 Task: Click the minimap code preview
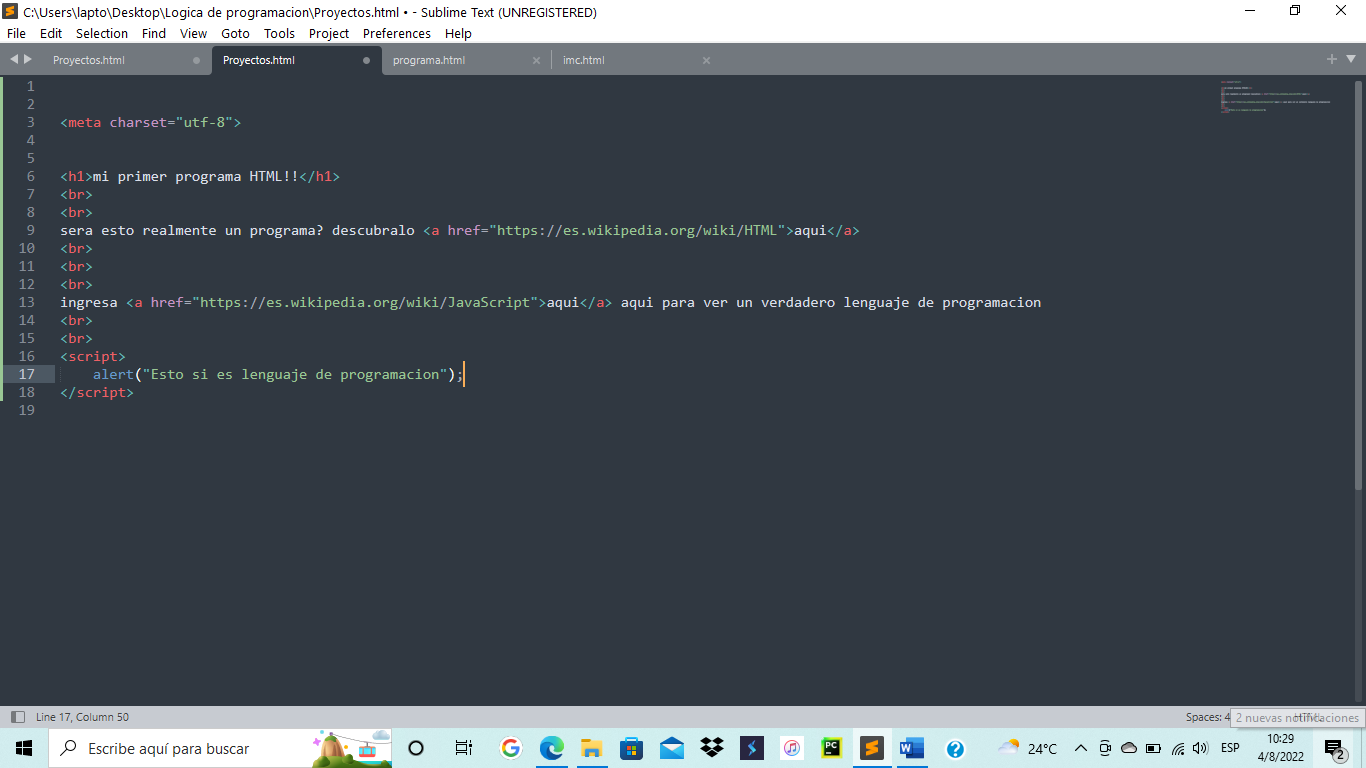1275,96
